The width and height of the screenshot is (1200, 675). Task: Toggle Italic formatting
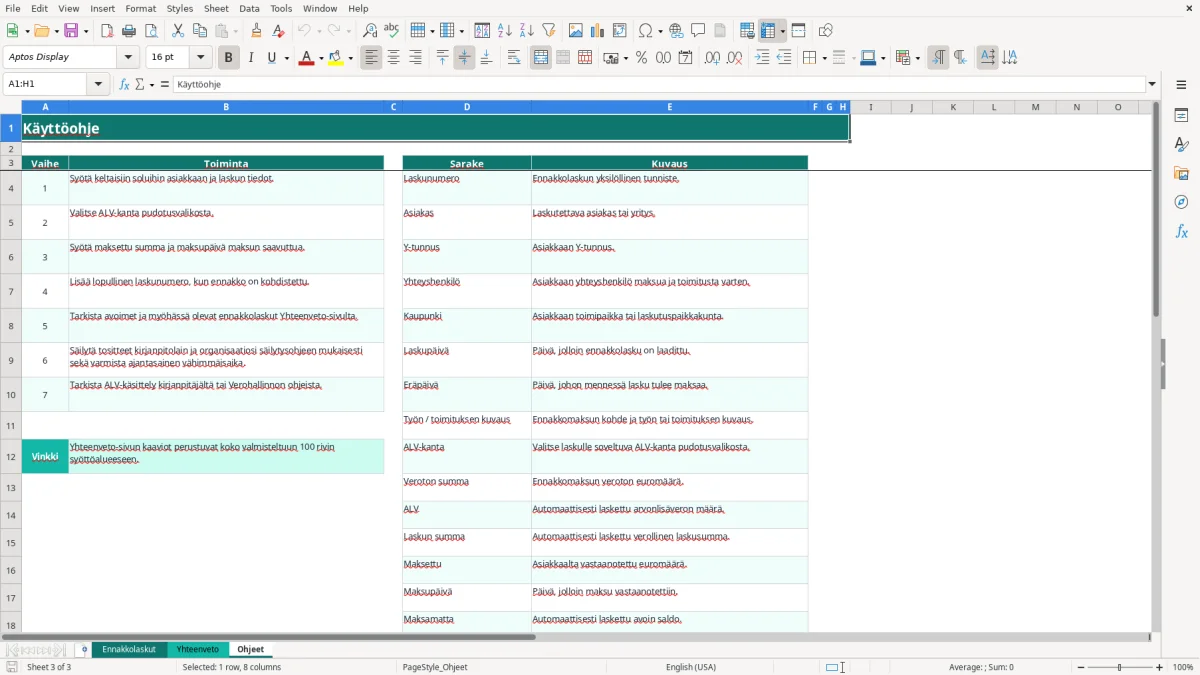(250, 58)
